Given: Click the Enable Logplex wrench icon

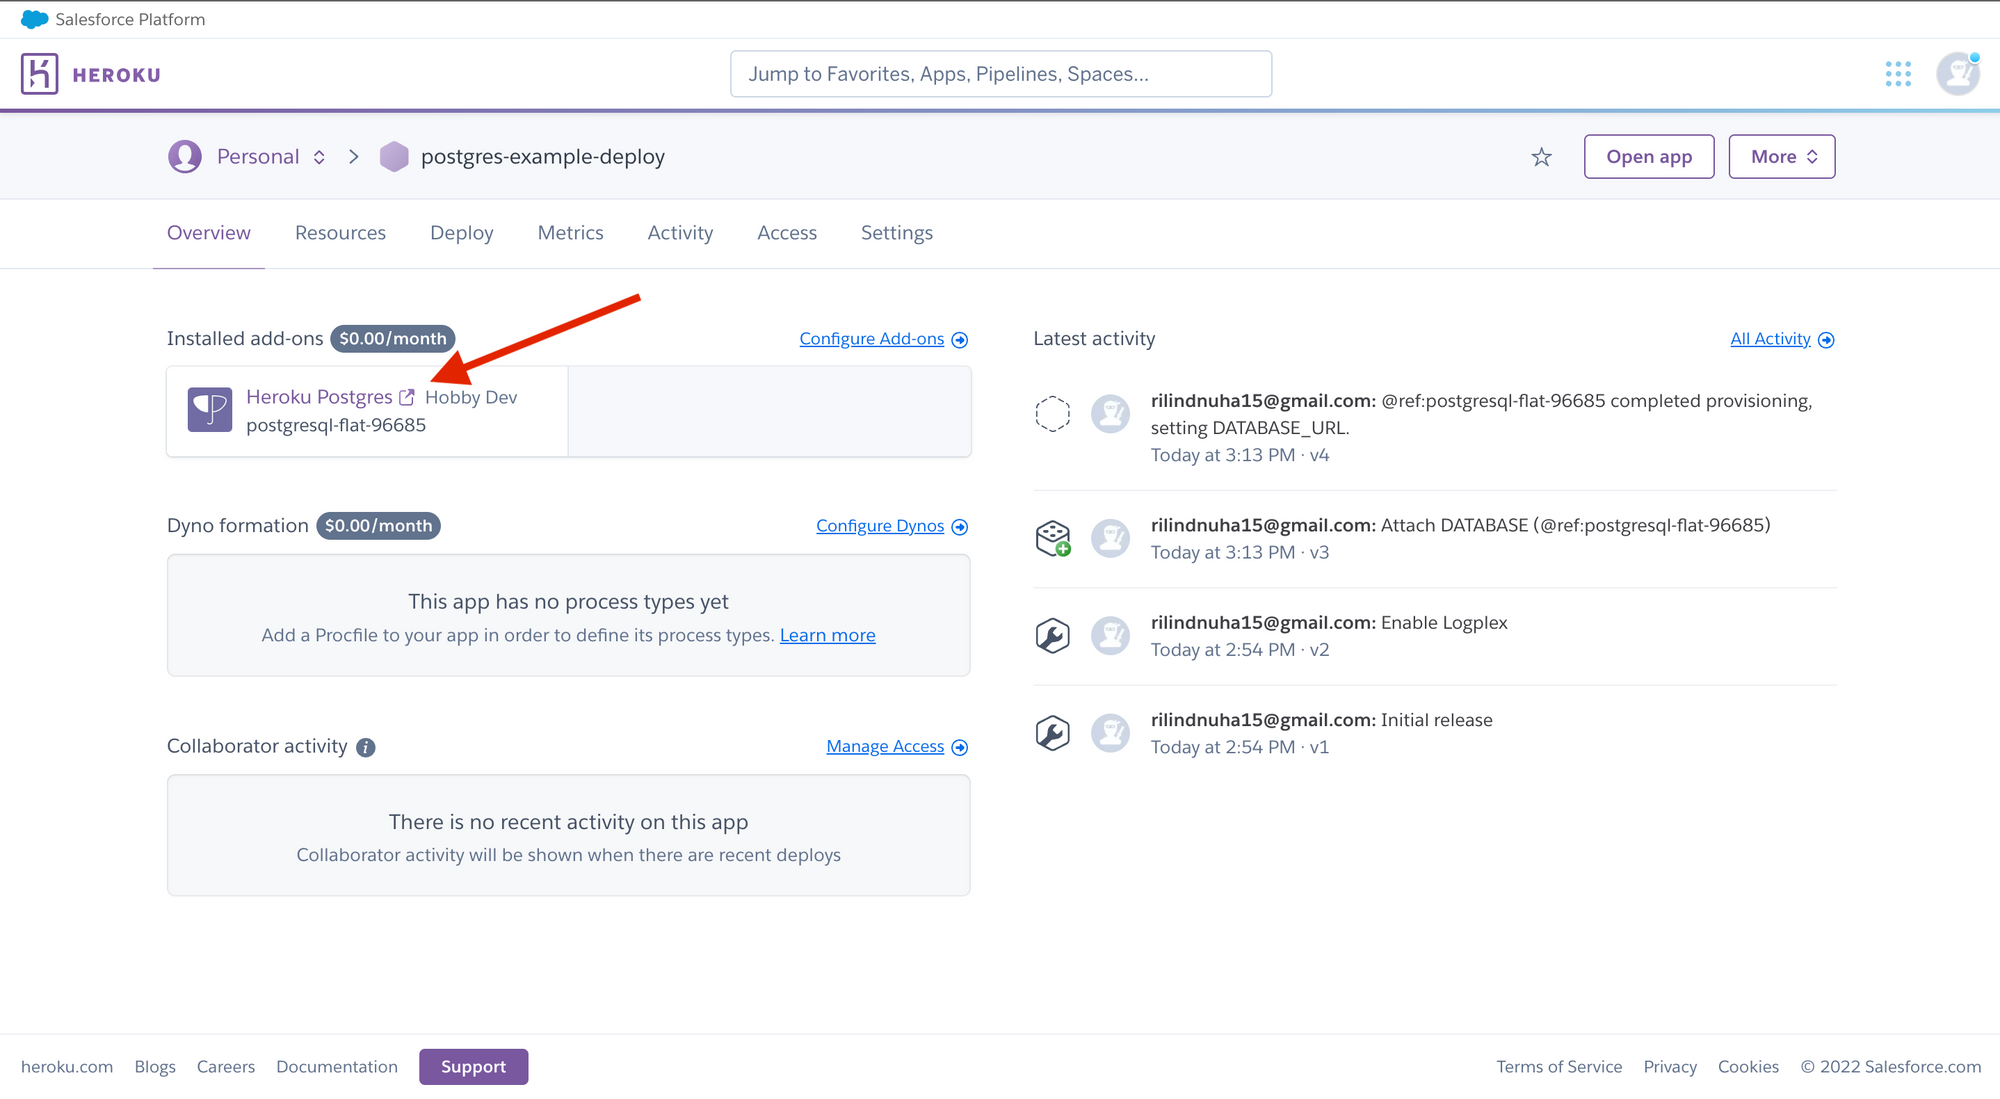Looking at the screenshot, I should click(x=1052, y=635).
